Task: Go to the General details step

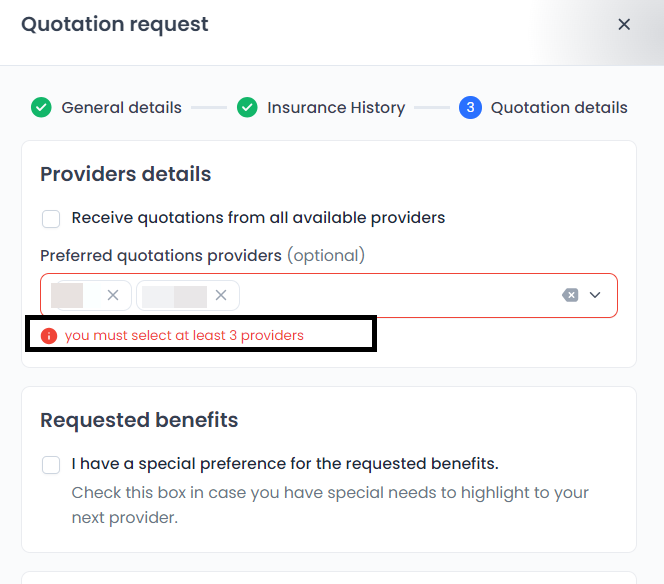Action: pos(121,107)
